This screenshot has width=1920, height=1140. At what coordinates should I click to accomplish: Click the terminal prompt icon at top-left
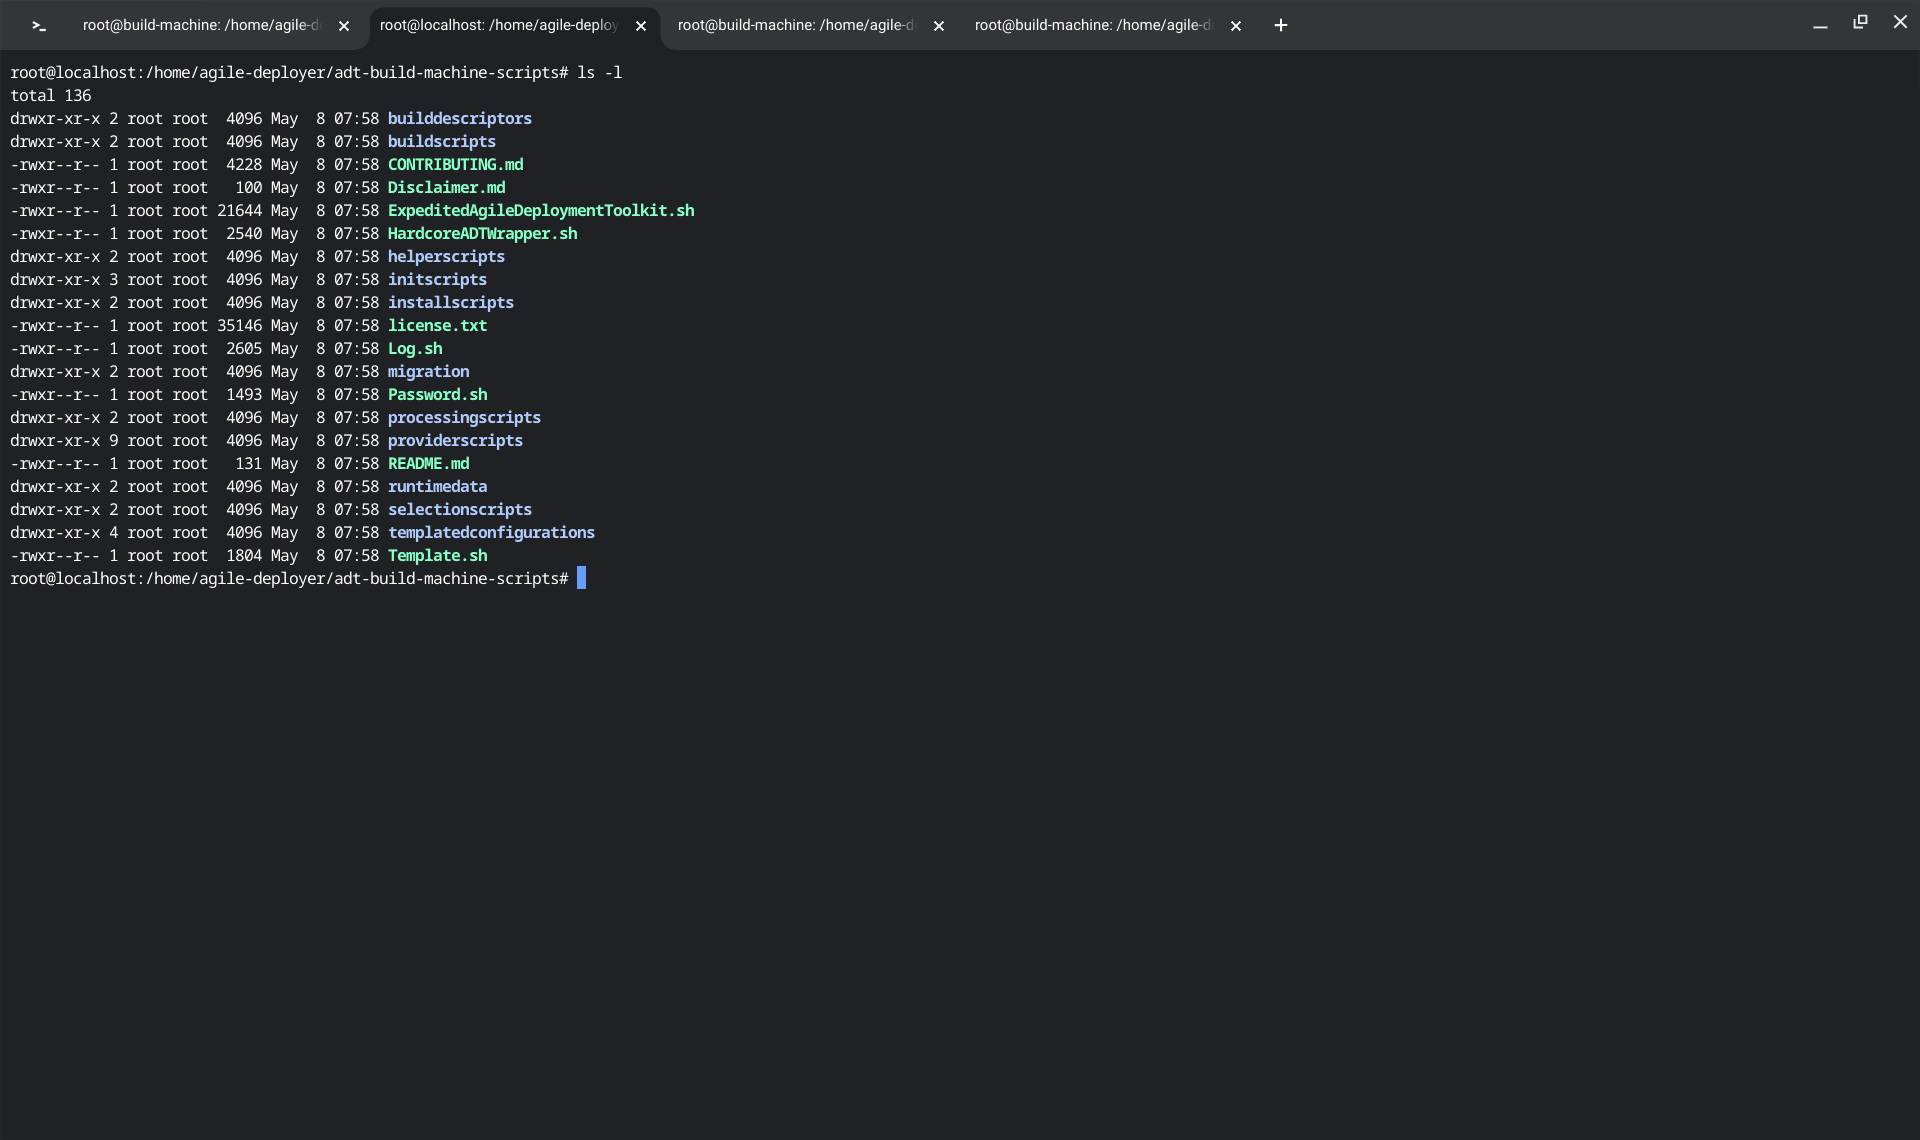(x=38, y=26)
